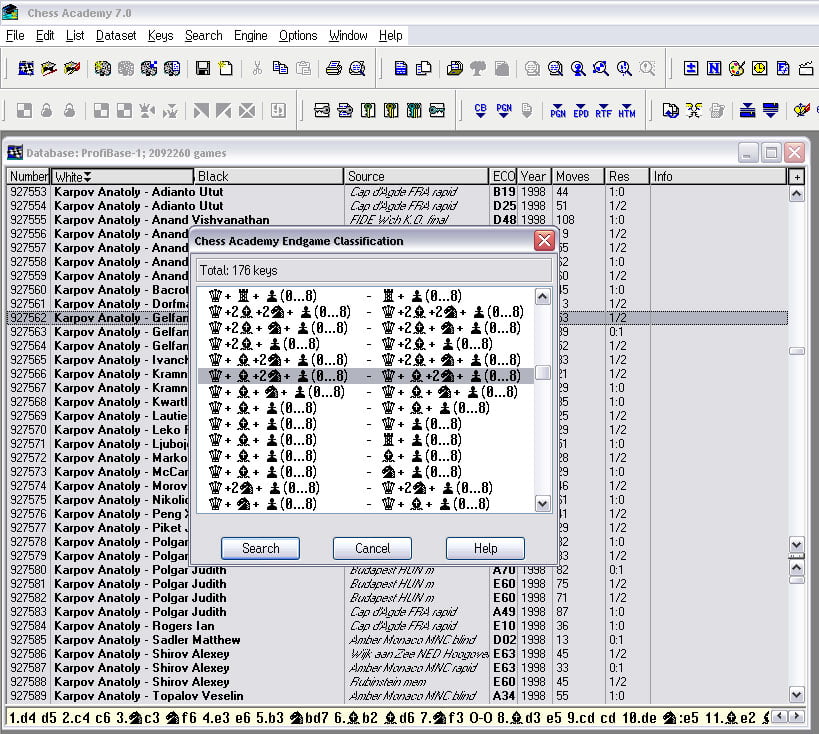Open the Print dialog via the printer icon
819x734 pixels.
[x=335, y=68]
